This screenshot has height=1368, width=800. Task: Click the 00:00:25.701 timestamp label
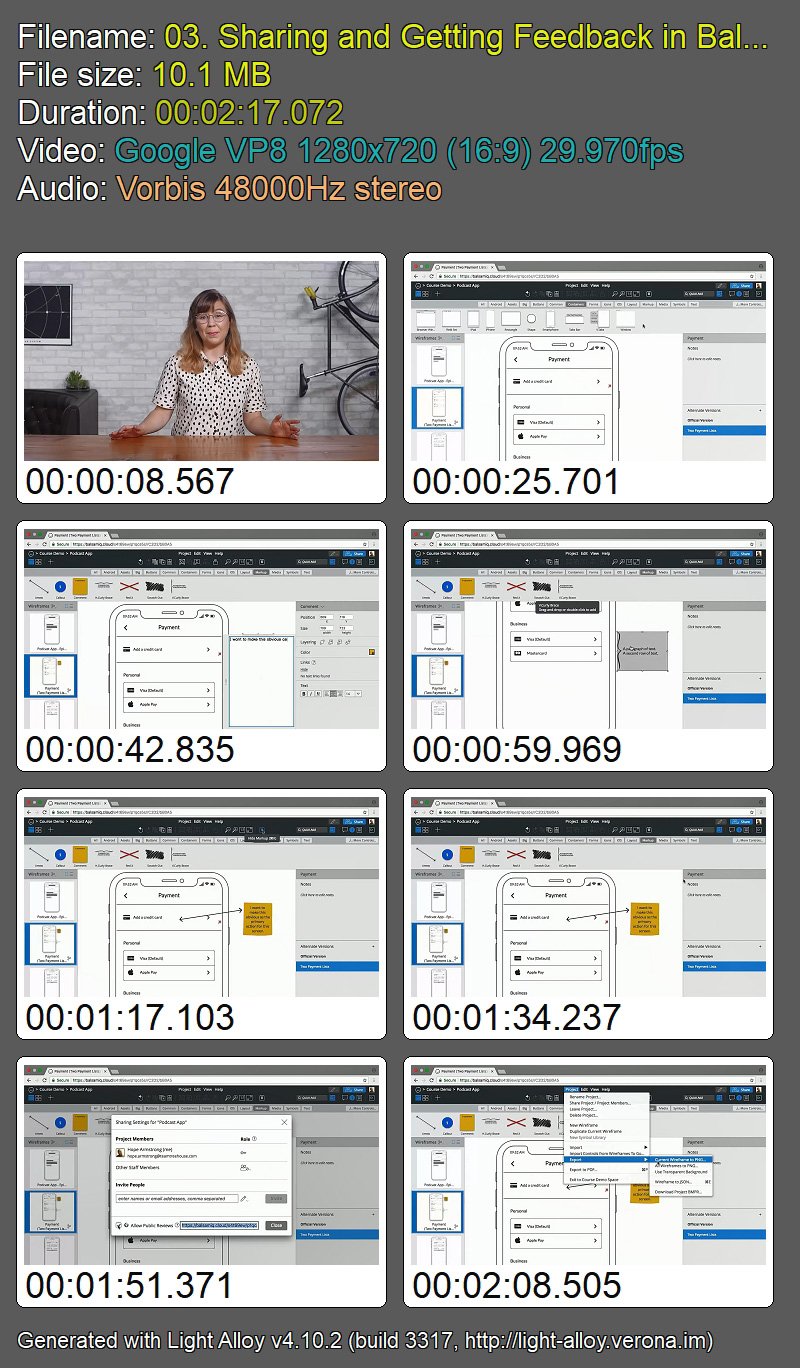tap(516, 482)
